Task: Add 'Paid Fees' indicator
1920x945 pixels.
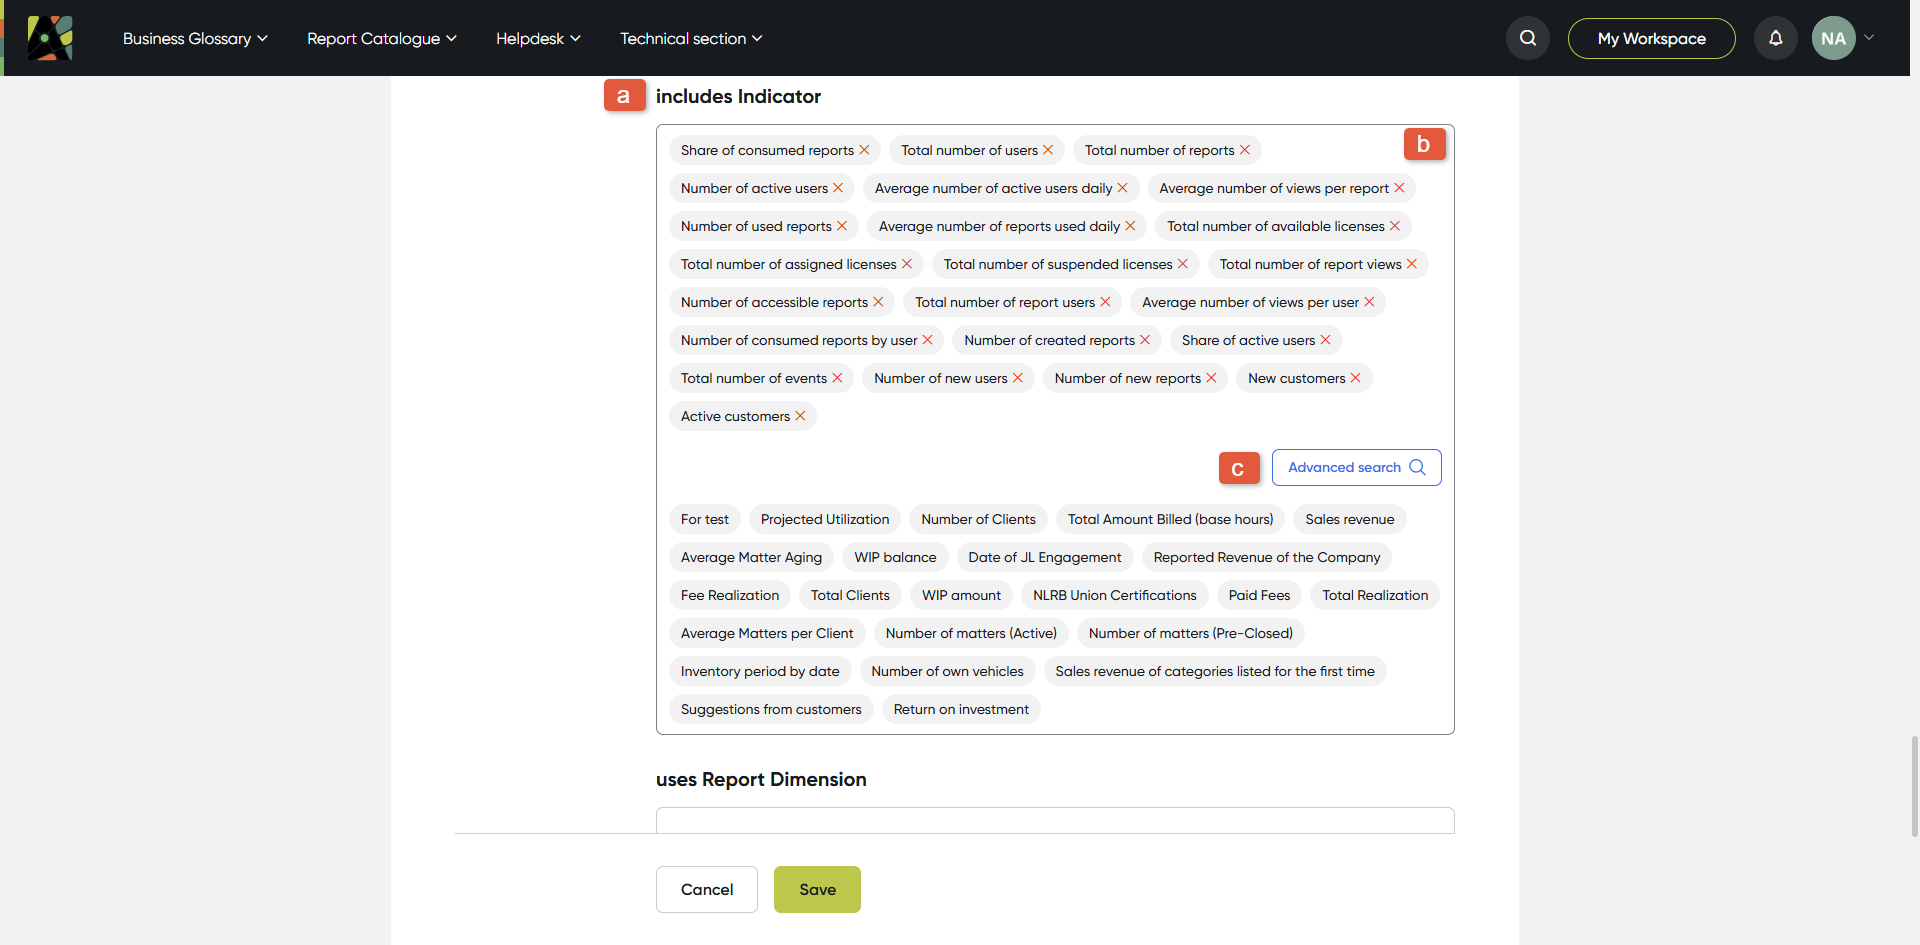Action: pyautogui.click(x=1259, y=595)
